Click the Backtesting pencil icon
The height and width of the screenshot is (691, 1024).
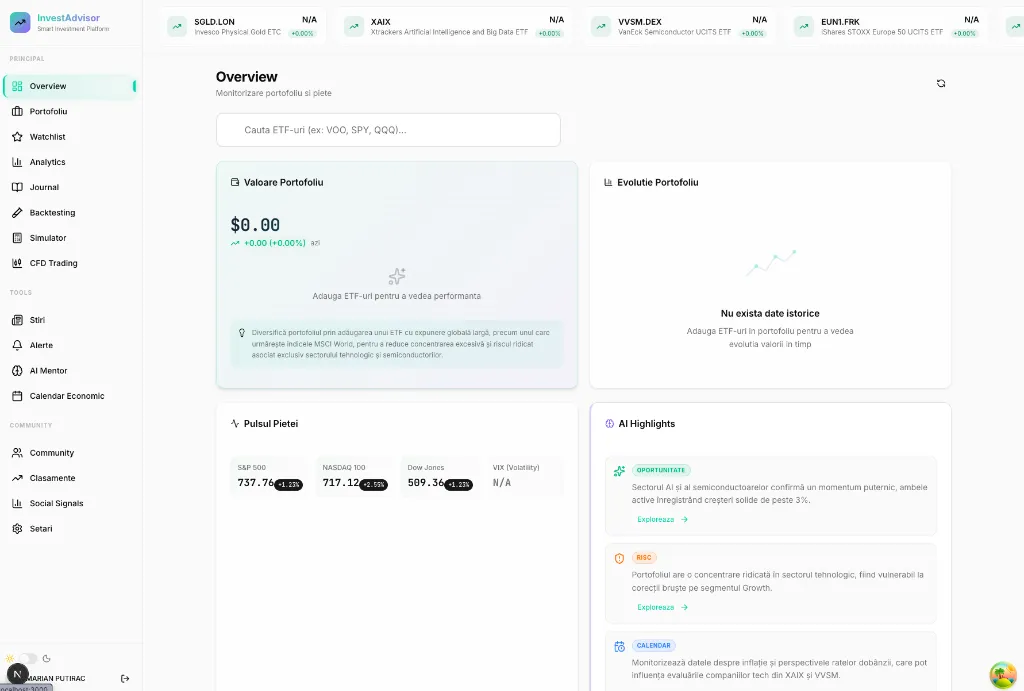[x=18, y=212]
